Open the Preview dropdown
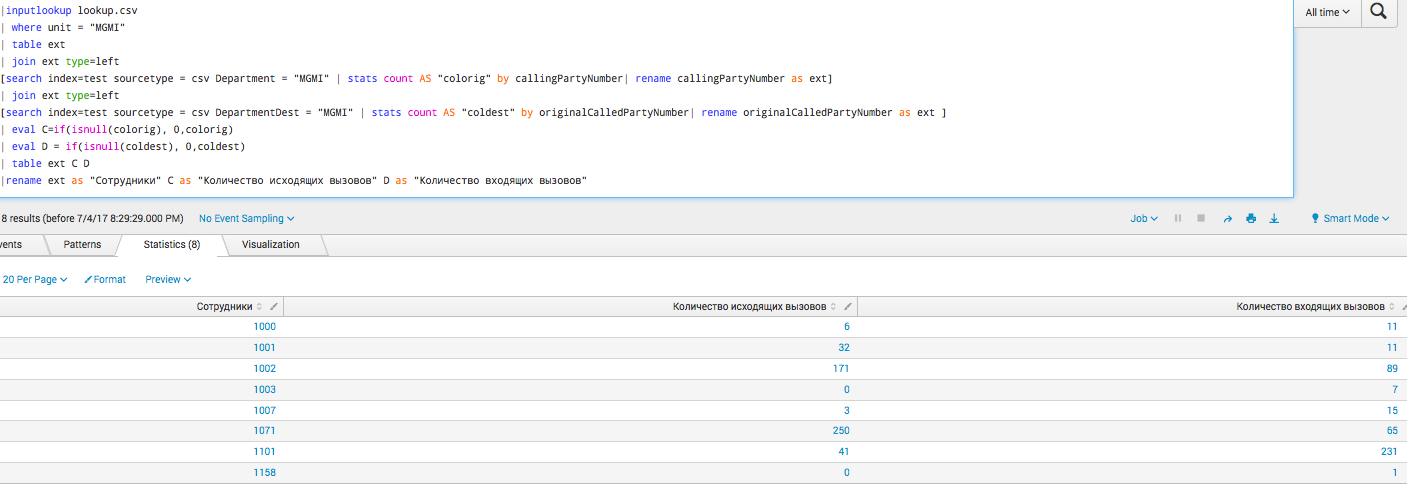The width and height of the screenshot is (1407, 486). click(168, 280)
